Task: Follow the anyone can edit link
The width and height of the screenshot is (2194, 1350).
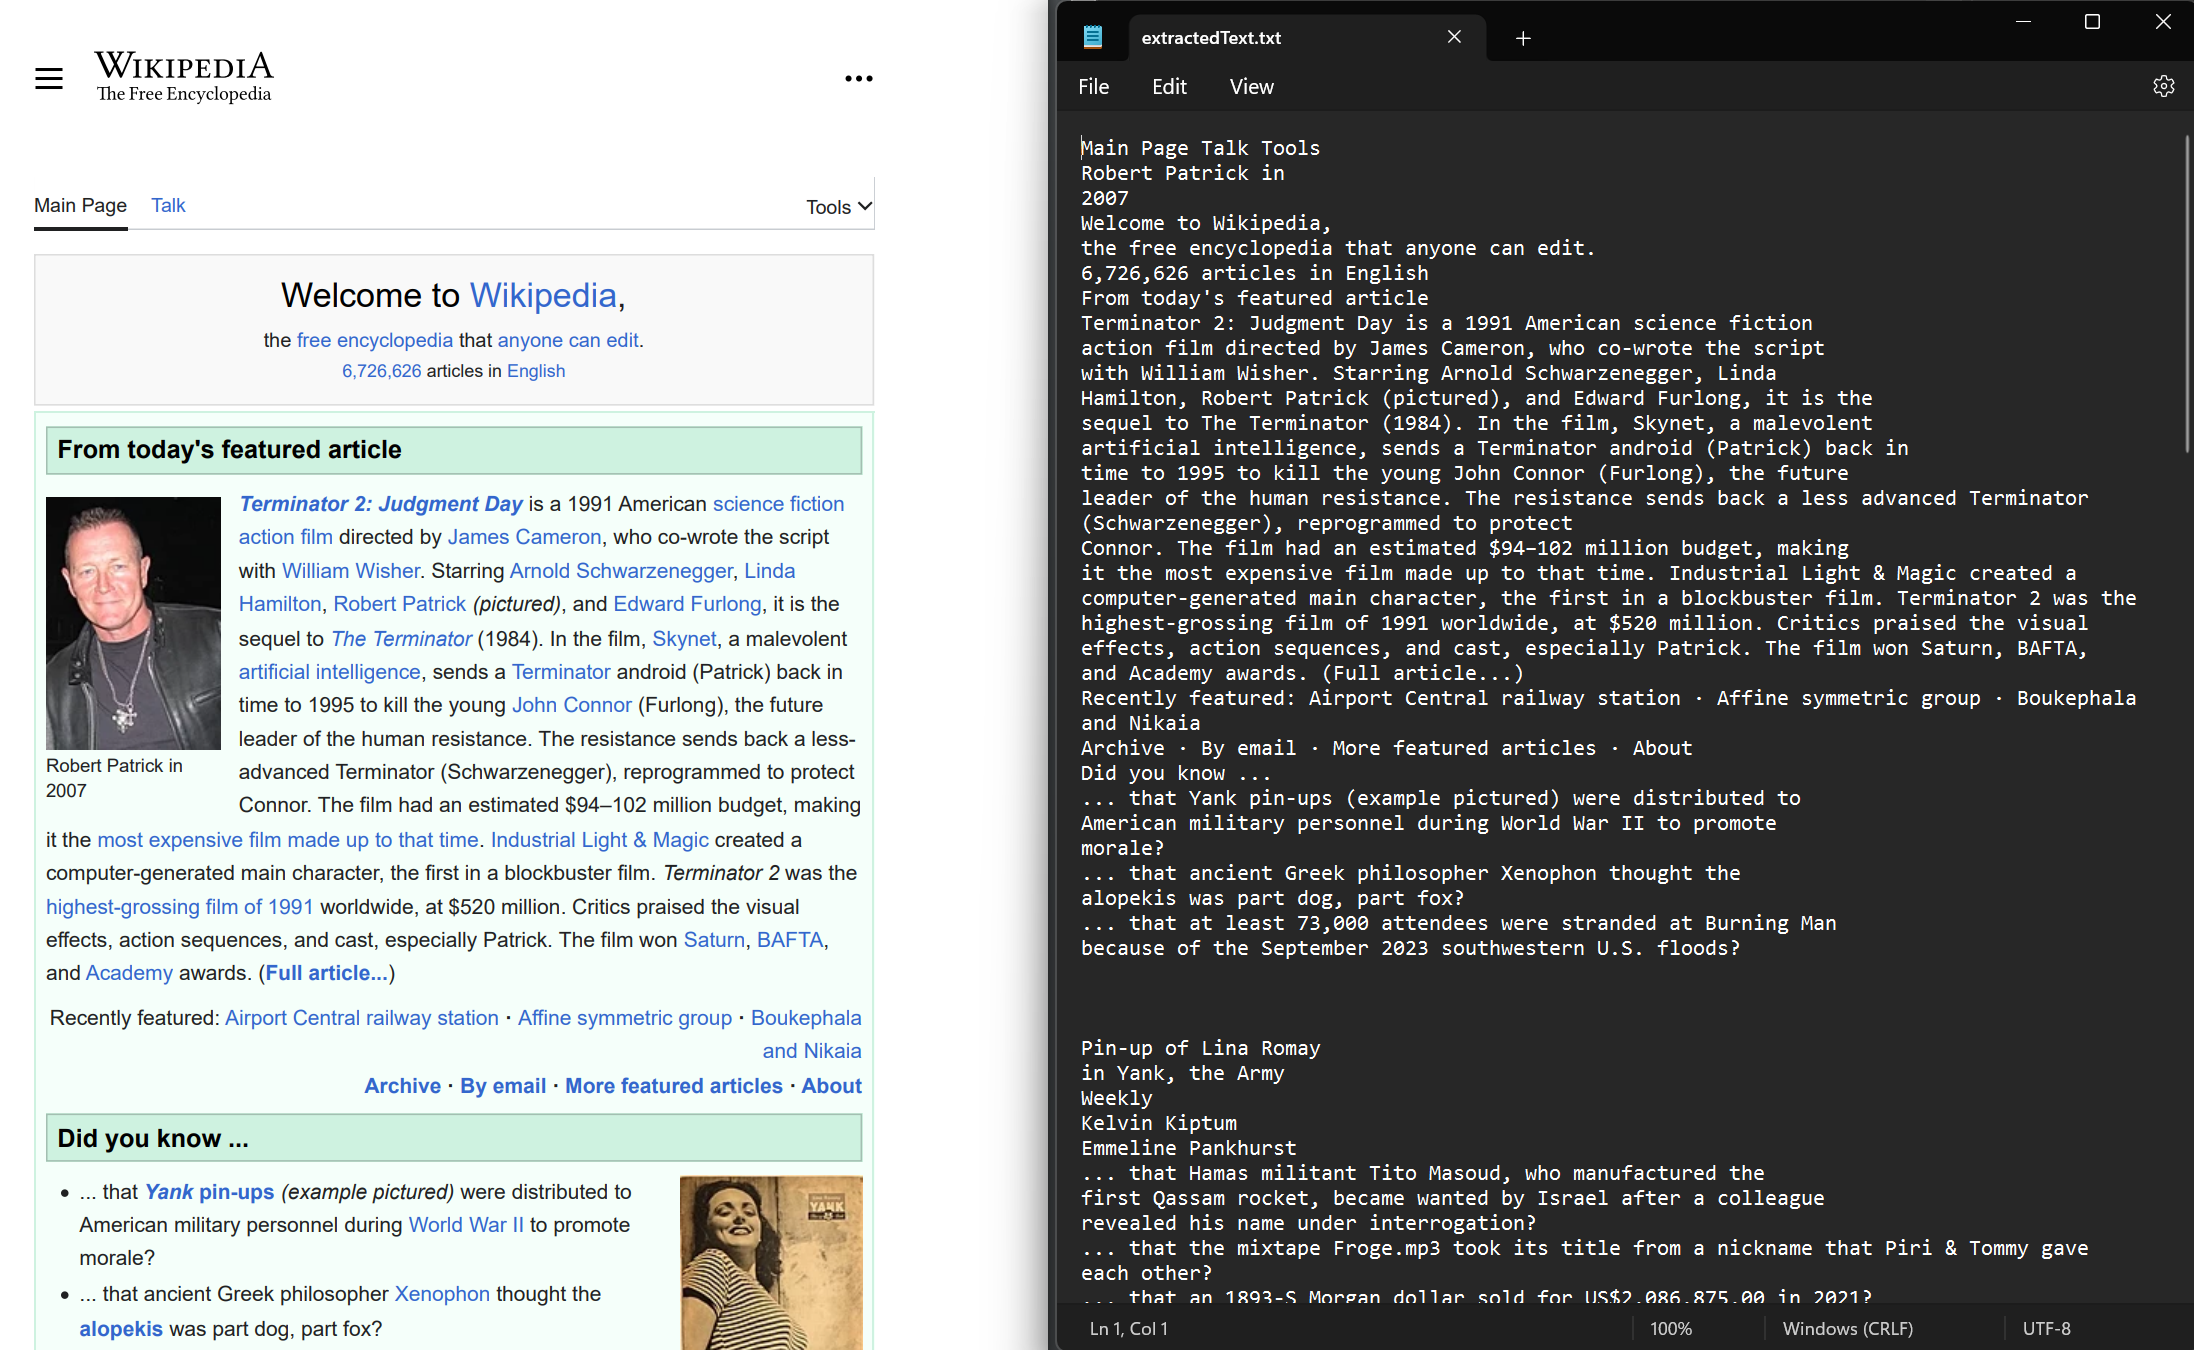Action: tap(568, 340)
